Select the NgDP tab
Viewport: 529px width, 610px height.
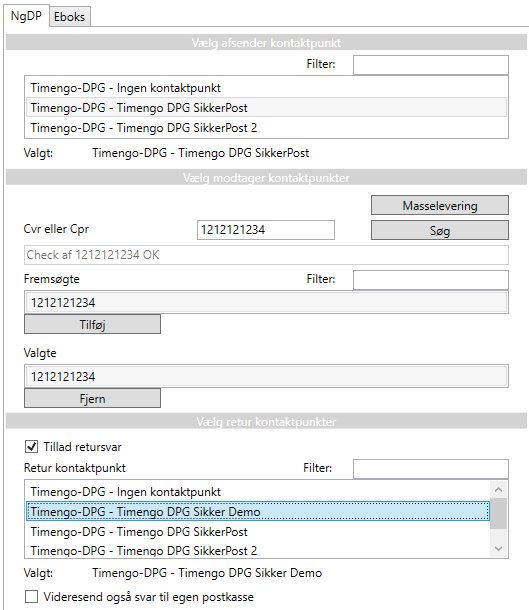point(26,16)
